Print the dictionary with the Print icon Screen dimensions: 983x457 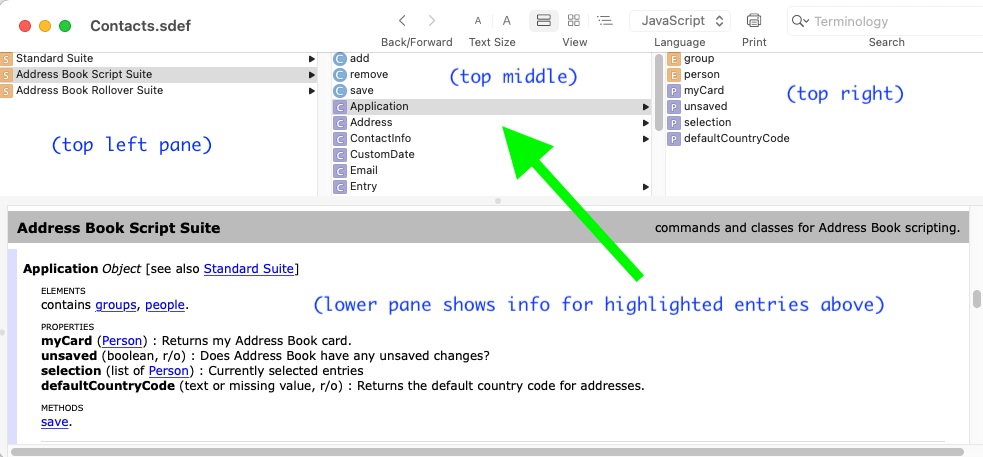[x=754, y=21]
